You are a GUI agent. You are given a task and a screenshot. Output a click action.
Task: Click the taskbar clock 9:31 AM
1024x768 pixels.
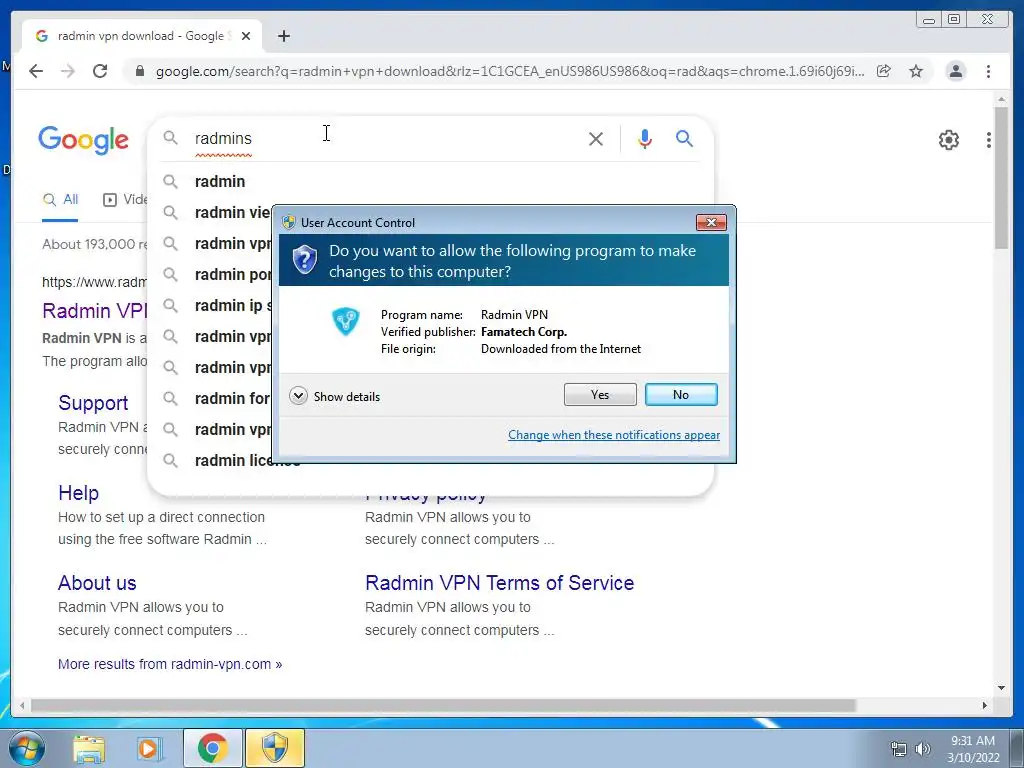click(973, 741)
